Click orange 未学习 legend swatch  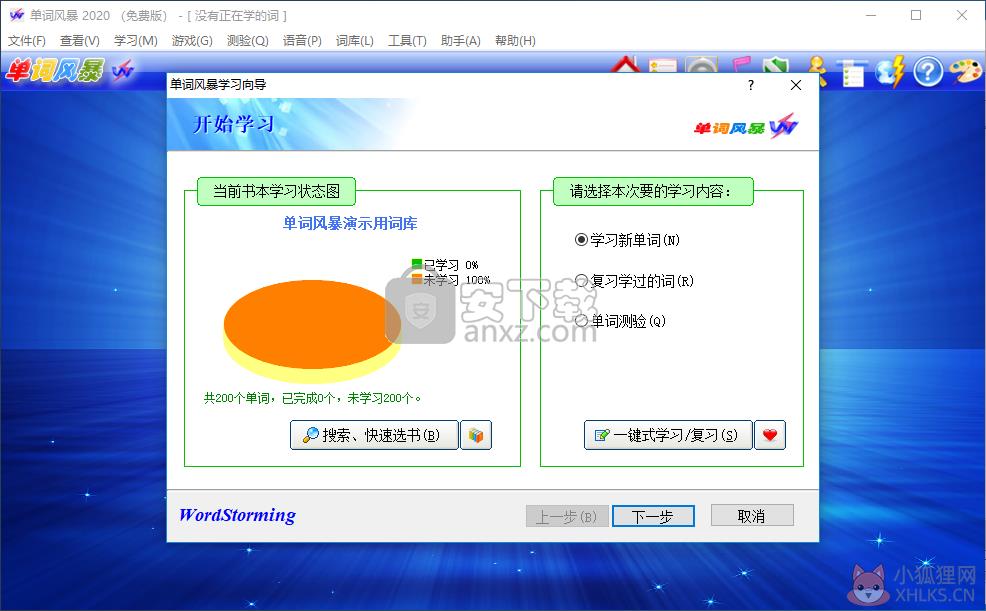[416, 279]
